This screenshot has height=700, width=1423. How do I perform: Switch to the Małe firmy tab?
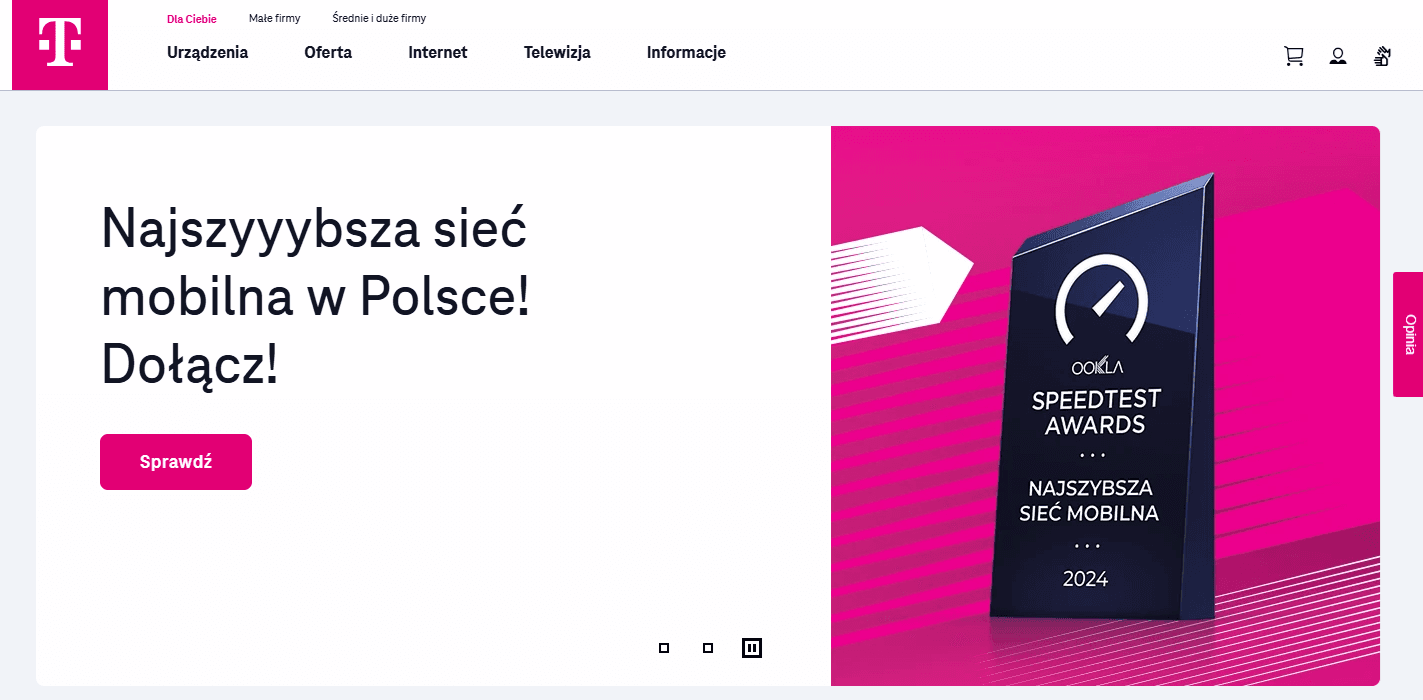click(274, 18)
